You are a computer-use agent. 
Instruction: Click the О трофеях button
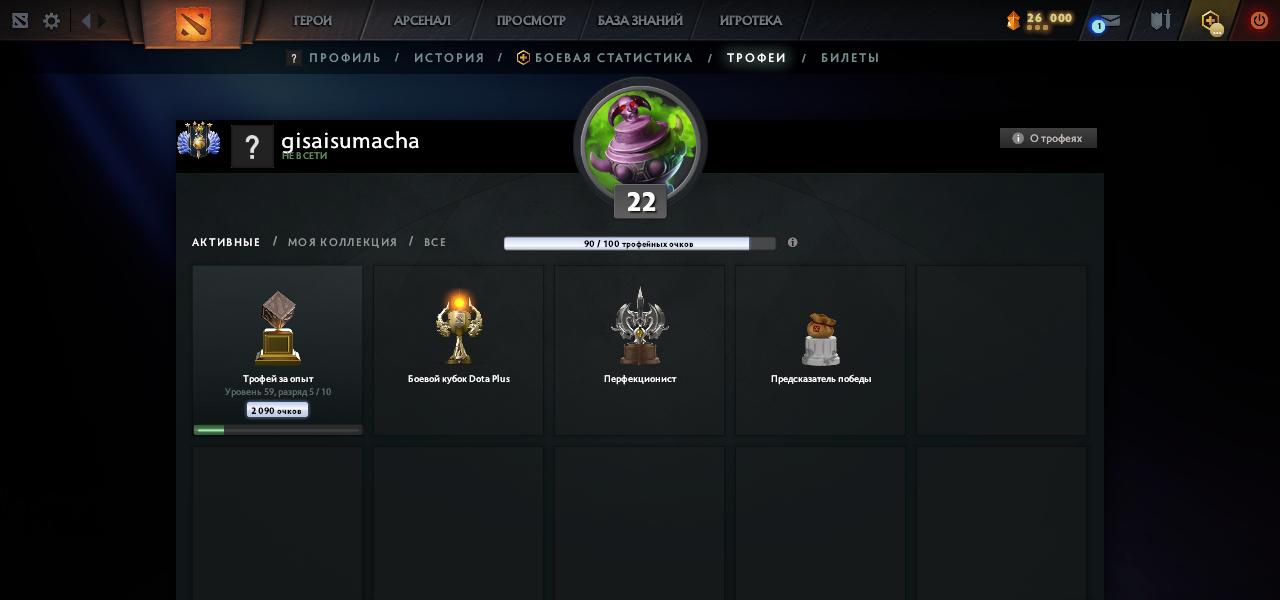click(1048, 138)
